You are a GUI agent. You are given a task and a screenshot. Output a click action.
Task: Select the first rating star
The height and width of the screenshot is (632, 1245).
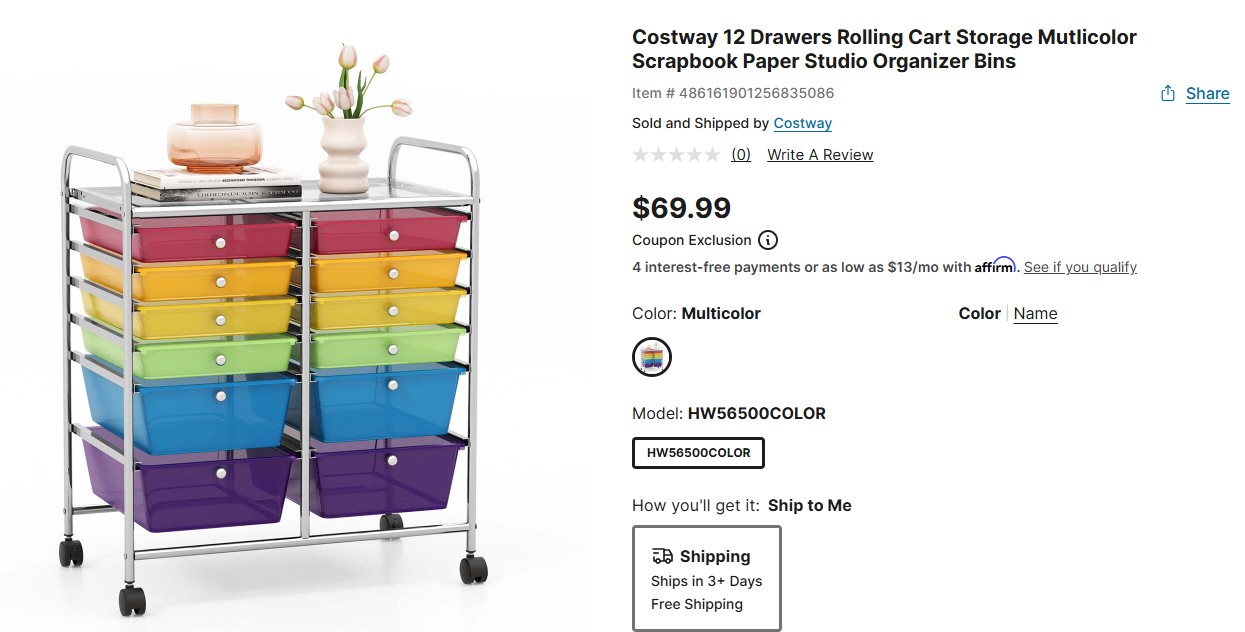point(641,155)
